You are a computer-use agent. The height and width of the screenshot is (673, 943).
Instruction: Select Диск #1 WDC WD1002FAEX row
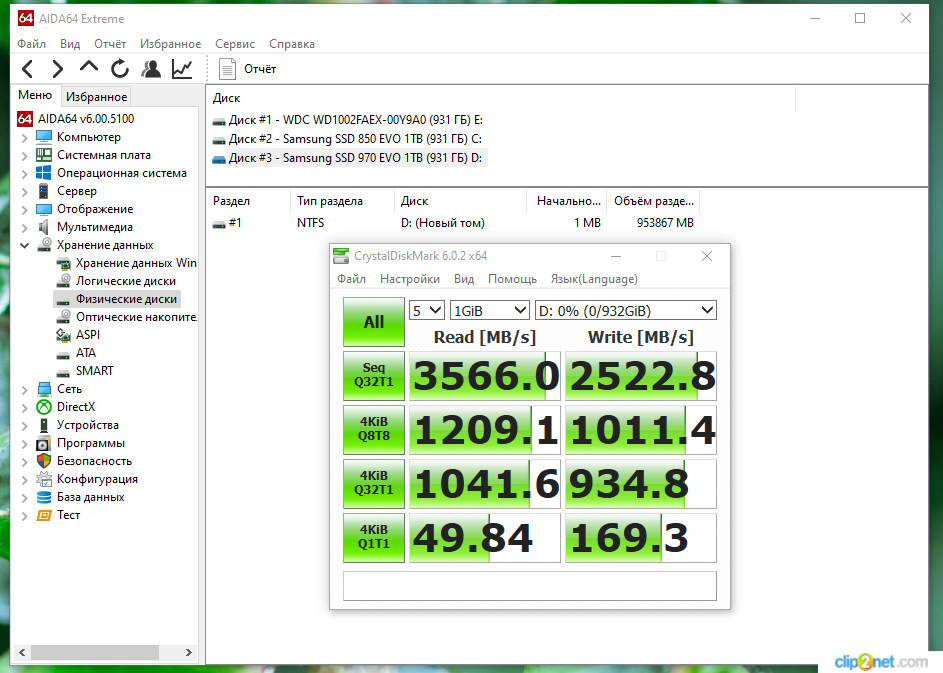click(348, 120)
